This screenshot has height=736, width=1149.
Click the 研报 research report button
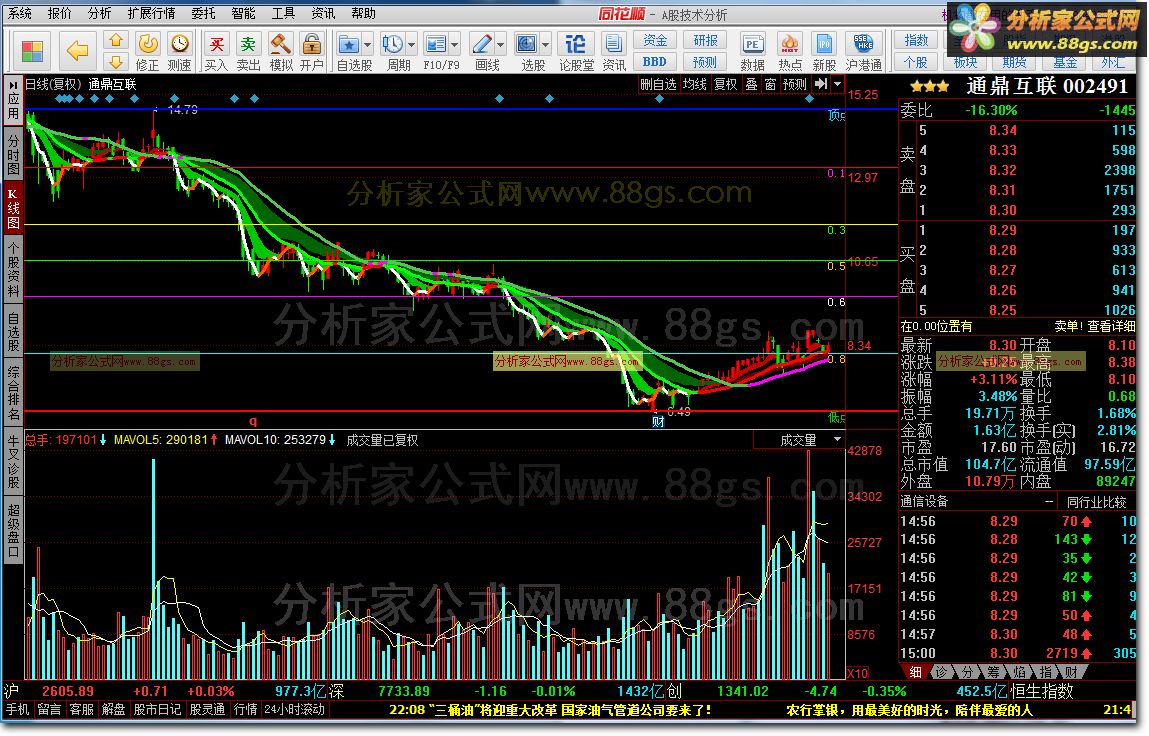[705, 40]
